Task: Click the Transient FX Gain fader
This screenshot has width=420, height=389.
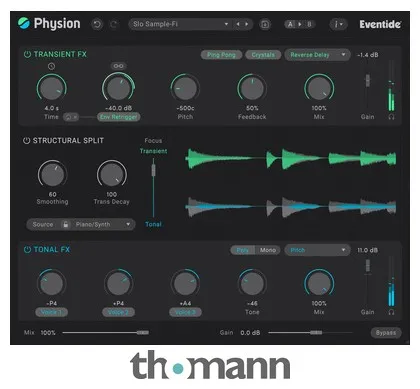Action: point(367,80)
